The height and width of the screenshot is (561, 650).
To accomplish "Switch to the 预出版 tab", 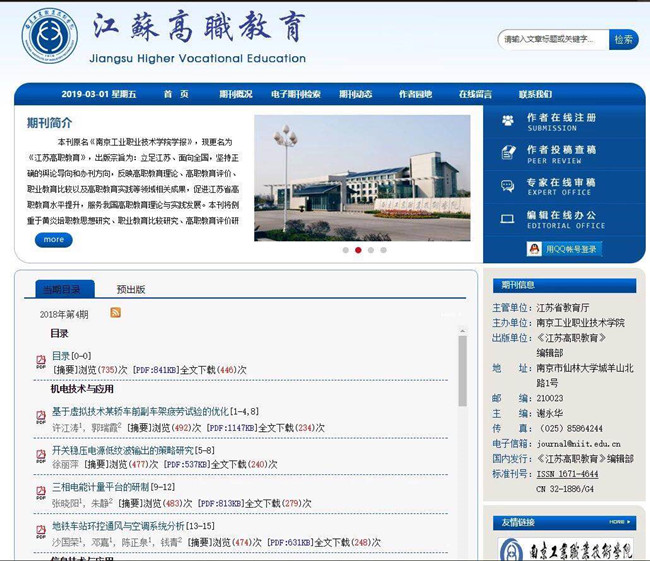I will (x=131, y=289).
